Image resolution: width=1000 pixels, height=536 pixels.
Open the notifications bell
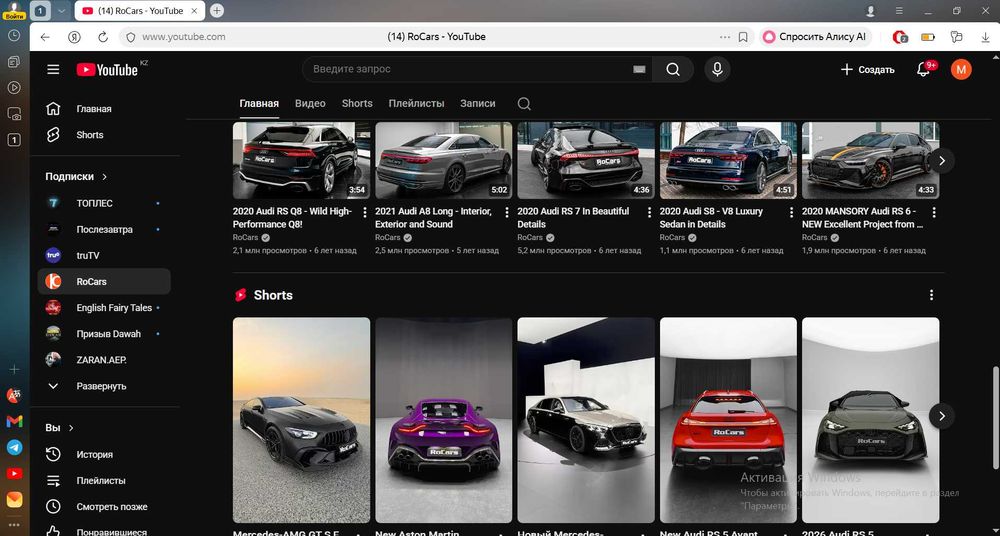coord(923,69)
